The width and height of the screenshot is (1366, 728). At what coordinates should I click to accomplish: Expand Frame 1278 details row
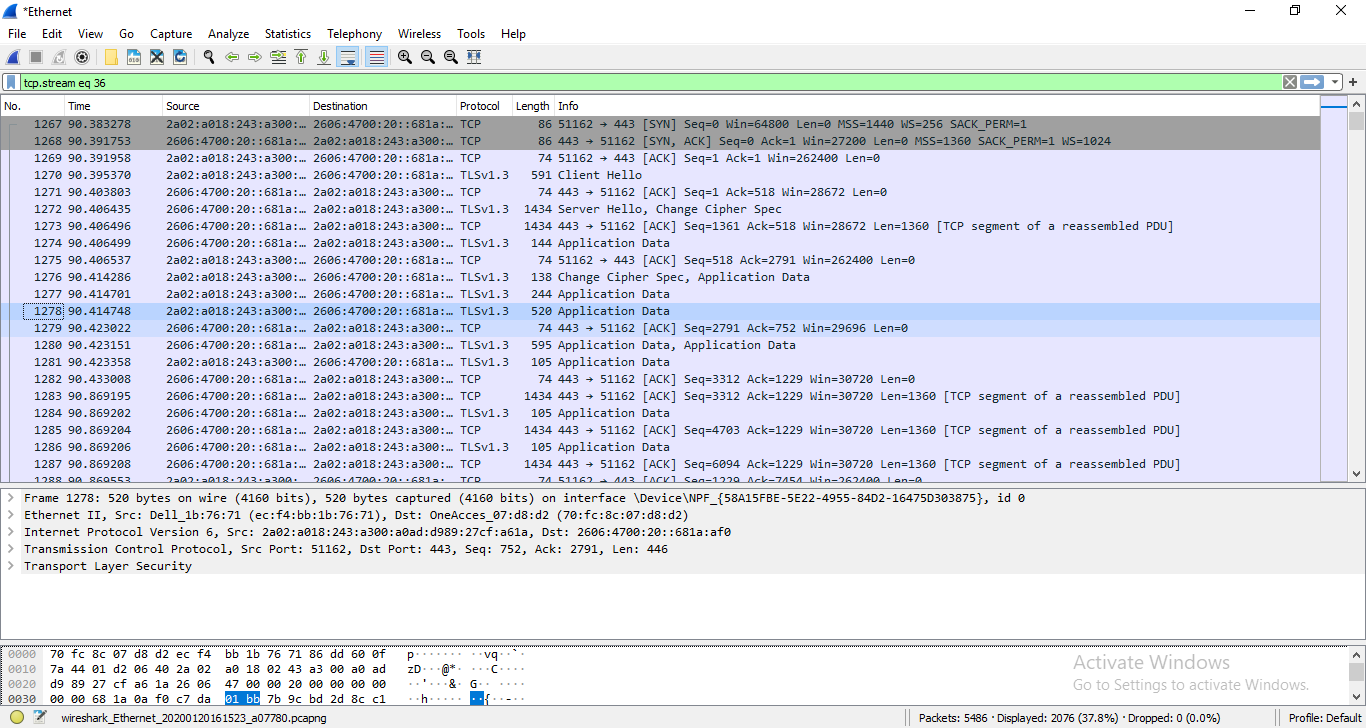(10, 497)
